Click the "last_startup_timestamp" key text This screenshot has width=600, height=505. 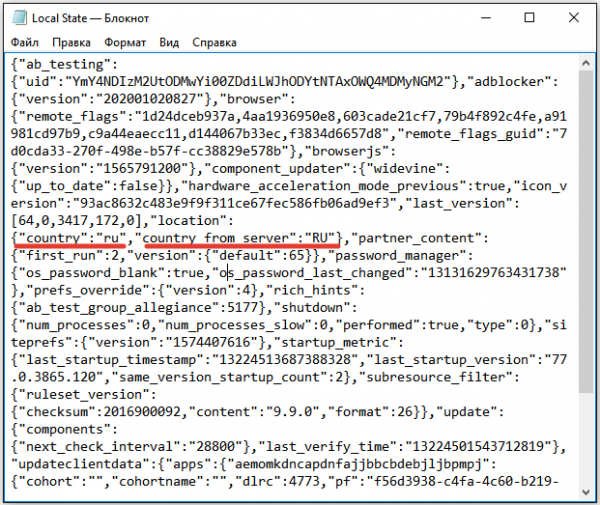[111, 360]
